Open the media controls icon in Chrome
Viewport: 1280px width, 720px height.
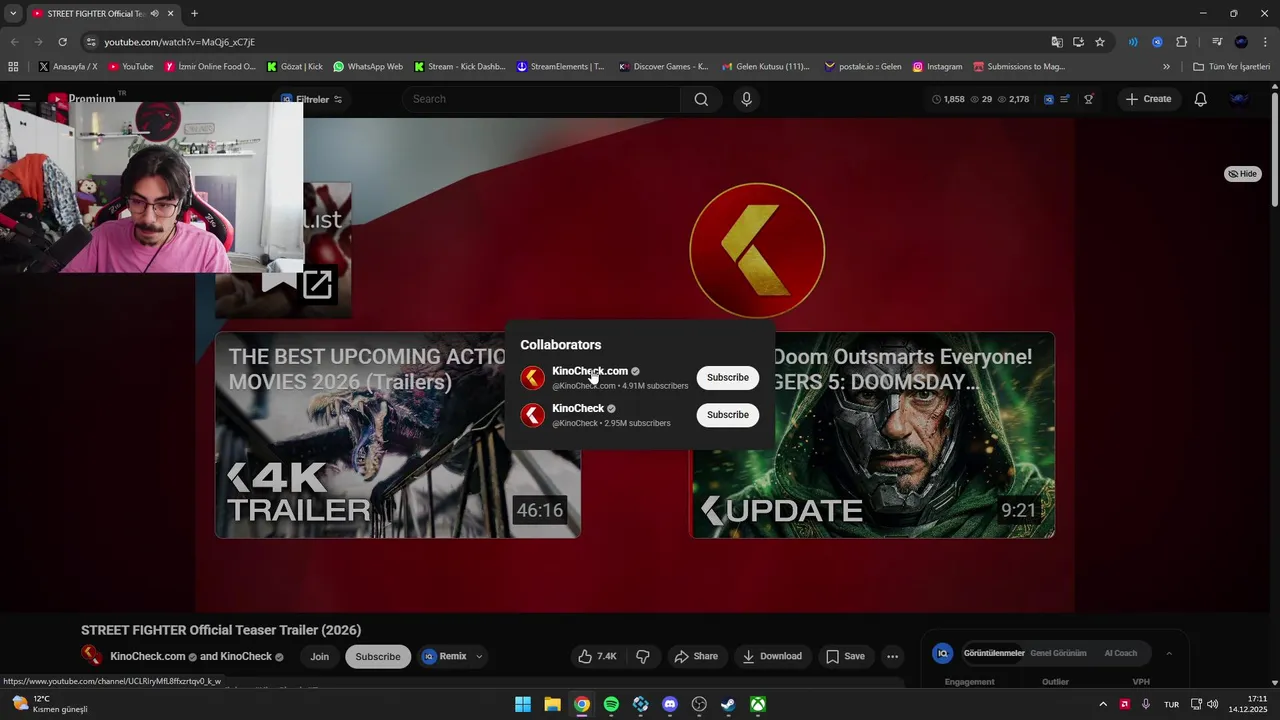1217,42
